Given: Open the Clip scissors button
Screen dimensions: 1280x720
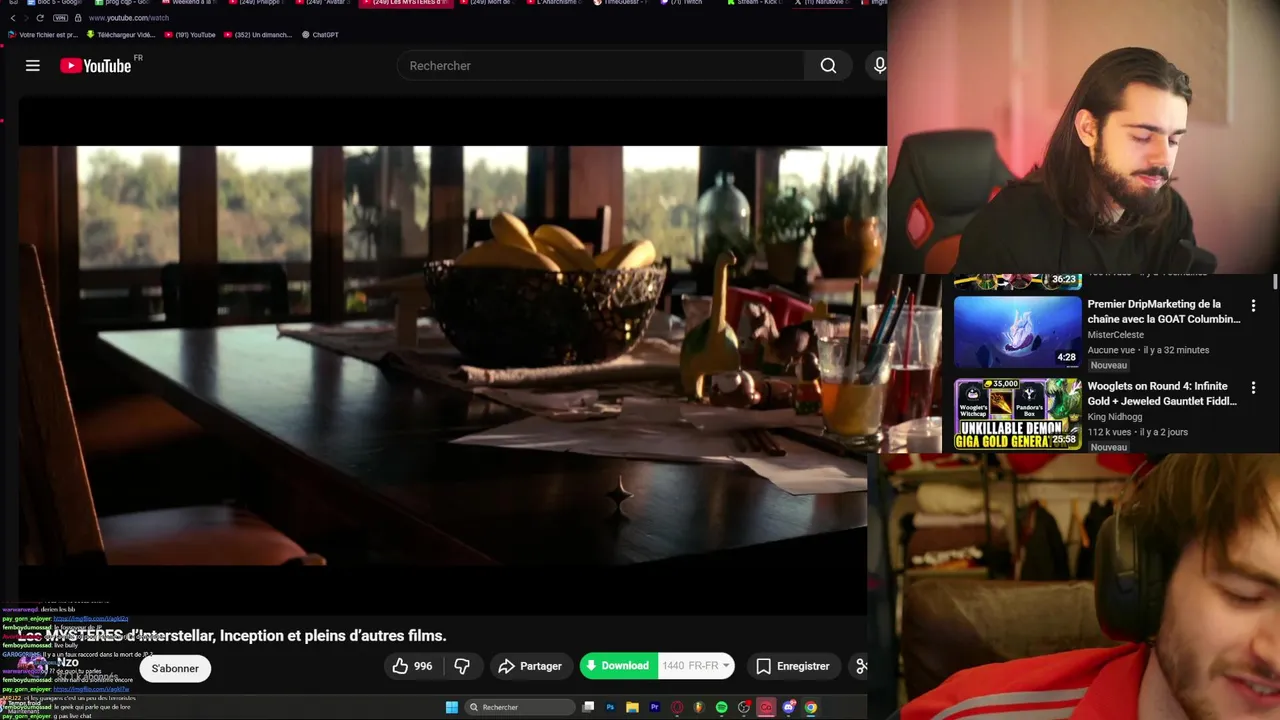Looking at the screenshot, I should pos(861,666).
